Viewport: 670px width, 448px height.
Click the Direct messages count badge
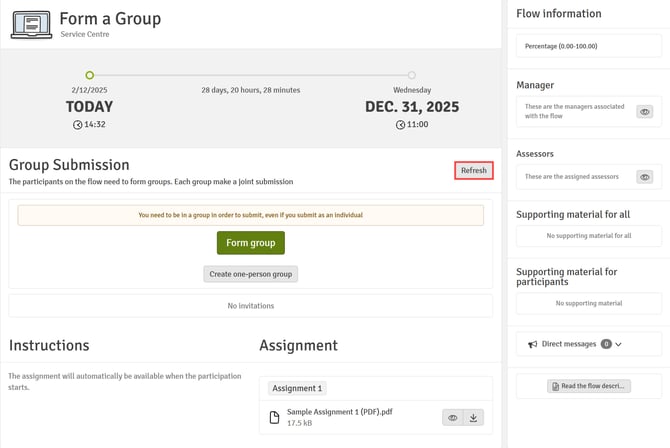point(606,344)
